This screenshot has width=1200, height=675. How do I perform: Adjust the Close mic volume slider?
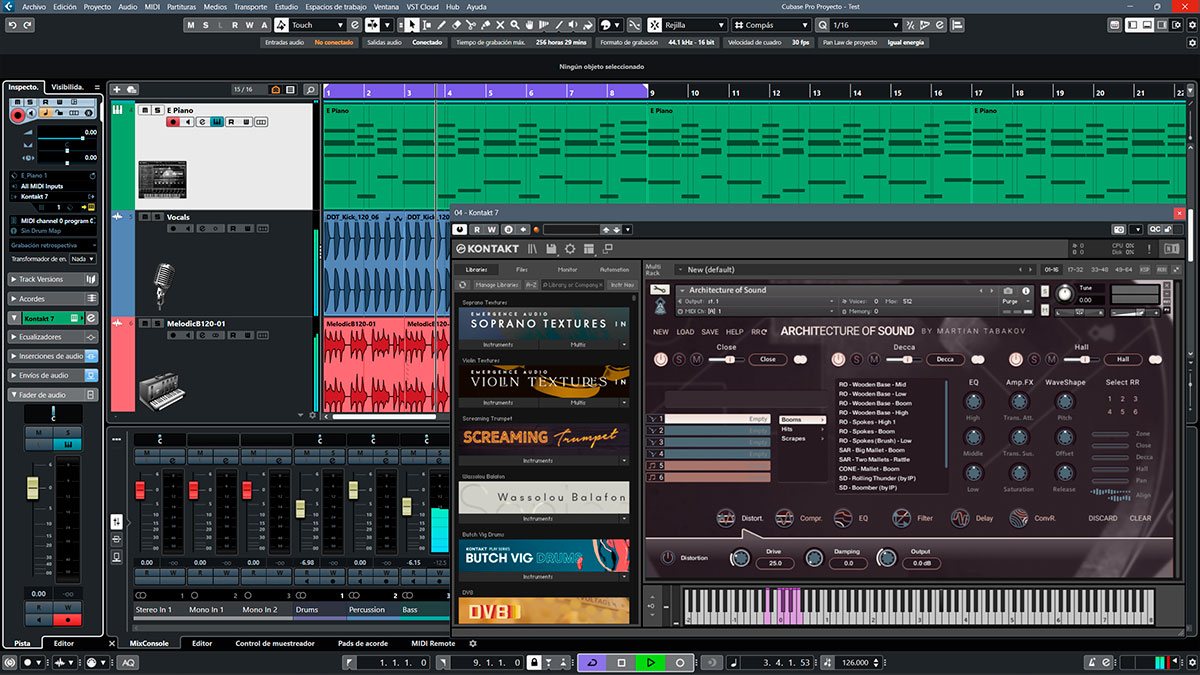[x=726, y=359]
